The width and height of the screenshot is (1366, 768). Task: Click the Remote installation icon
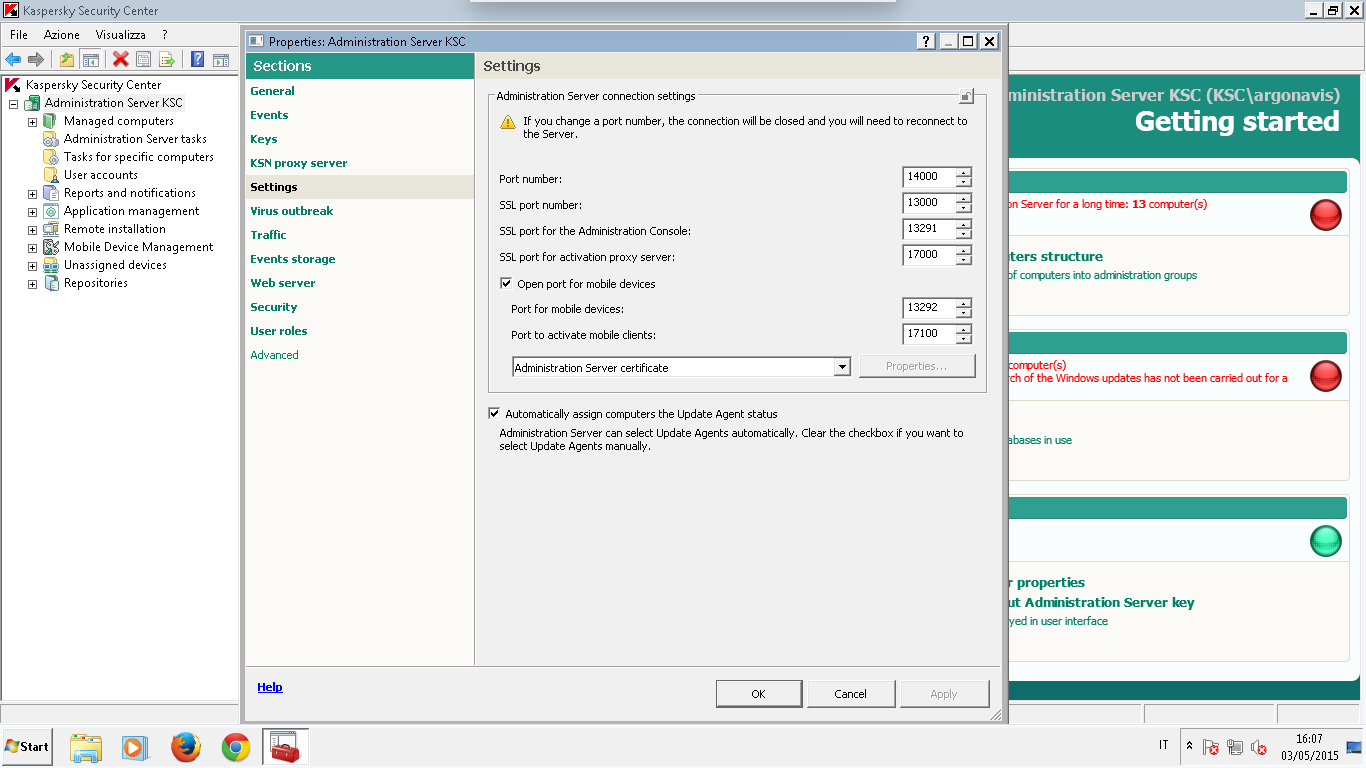pyautogui.click(x=51, y=229)
